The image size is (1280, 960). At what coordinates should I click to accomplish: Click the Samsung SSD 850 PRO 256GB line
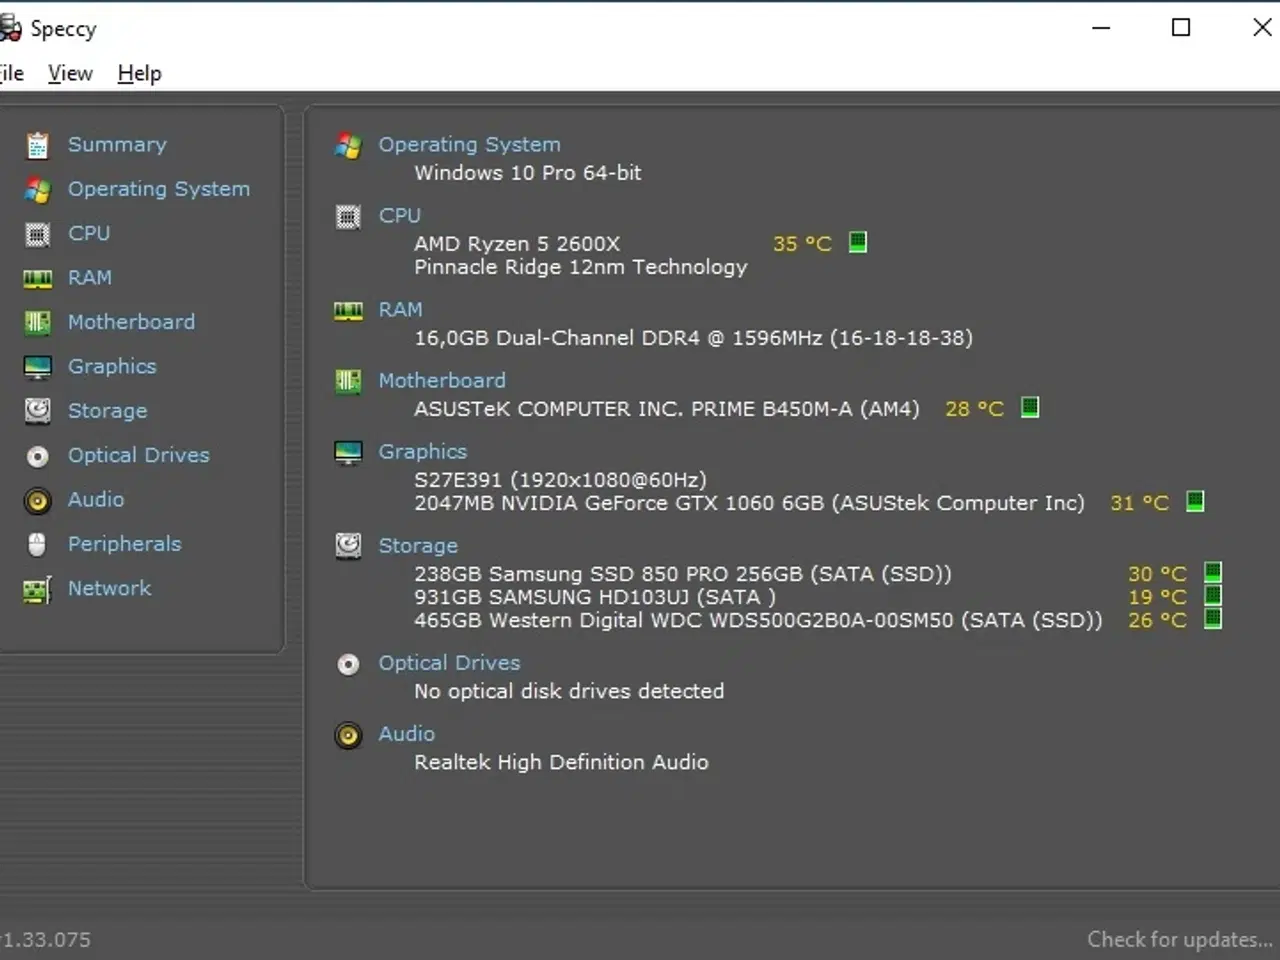click(683, 574)
